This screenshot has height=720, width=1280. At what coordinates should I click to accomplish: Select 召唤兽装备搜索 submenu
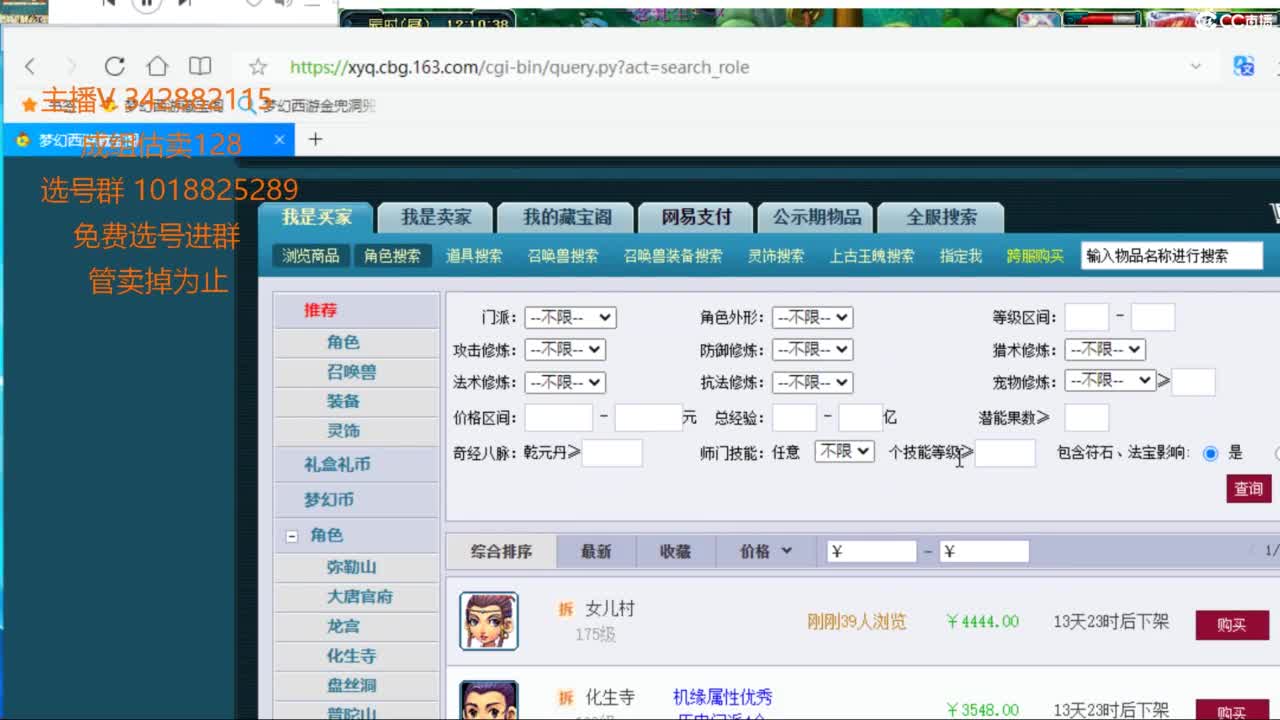(673, 256)
